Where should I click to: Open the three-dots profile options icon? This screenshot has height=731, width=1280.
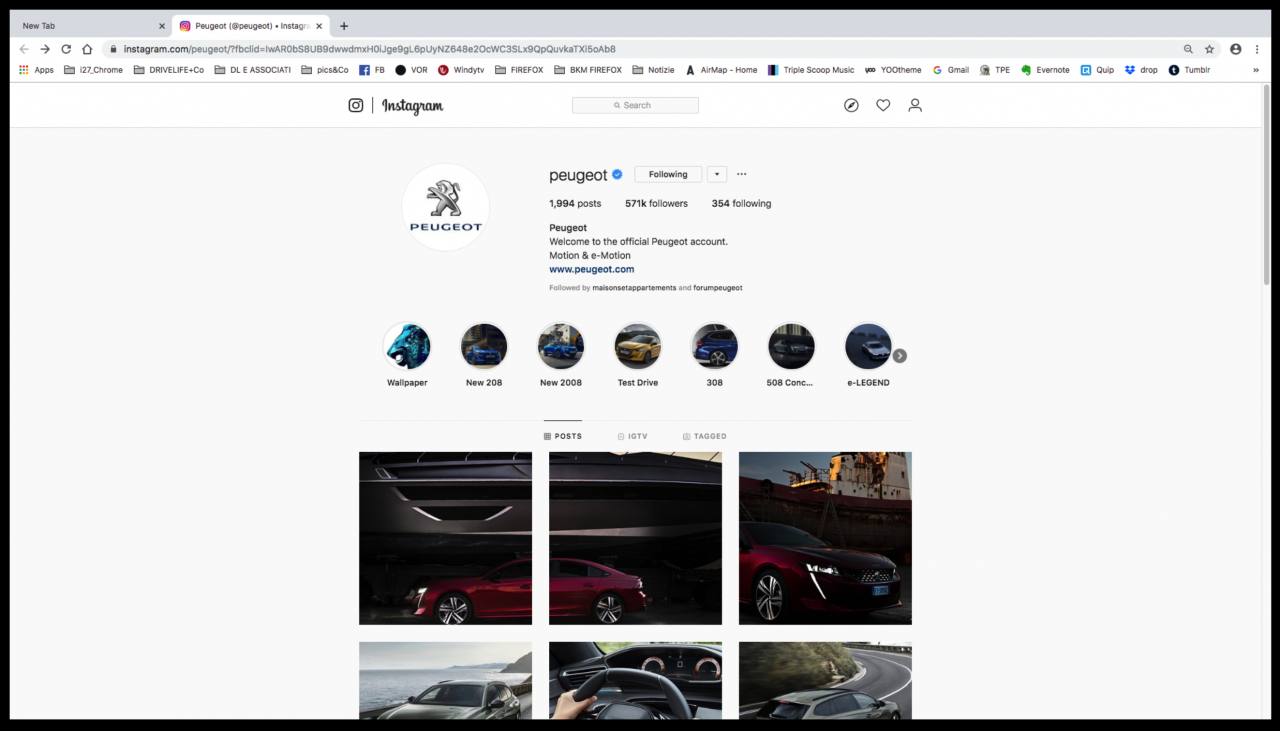[741, 174]
